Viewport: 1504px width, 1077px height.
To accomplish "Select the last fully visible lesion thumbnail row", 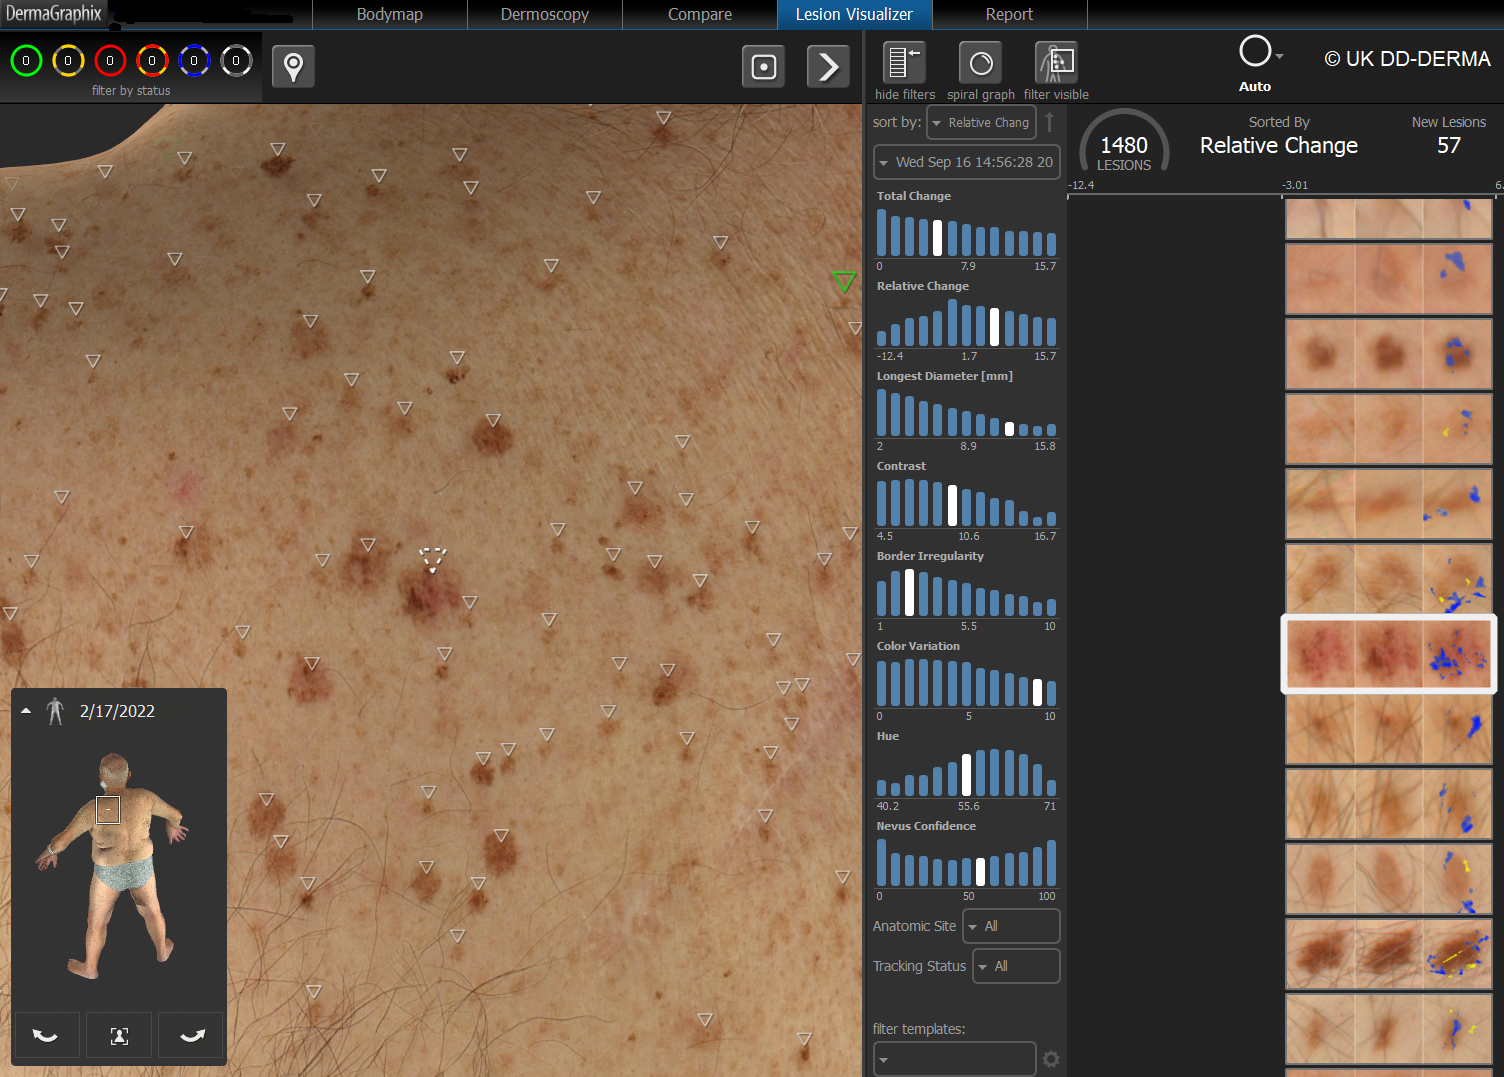I will 1389,1029.
